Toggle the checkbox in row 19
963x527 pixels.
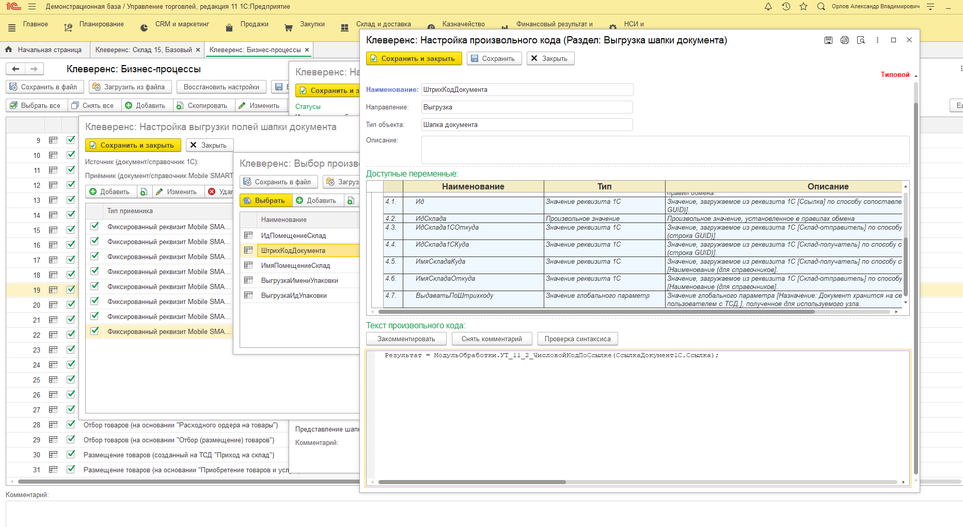[71, 289]
